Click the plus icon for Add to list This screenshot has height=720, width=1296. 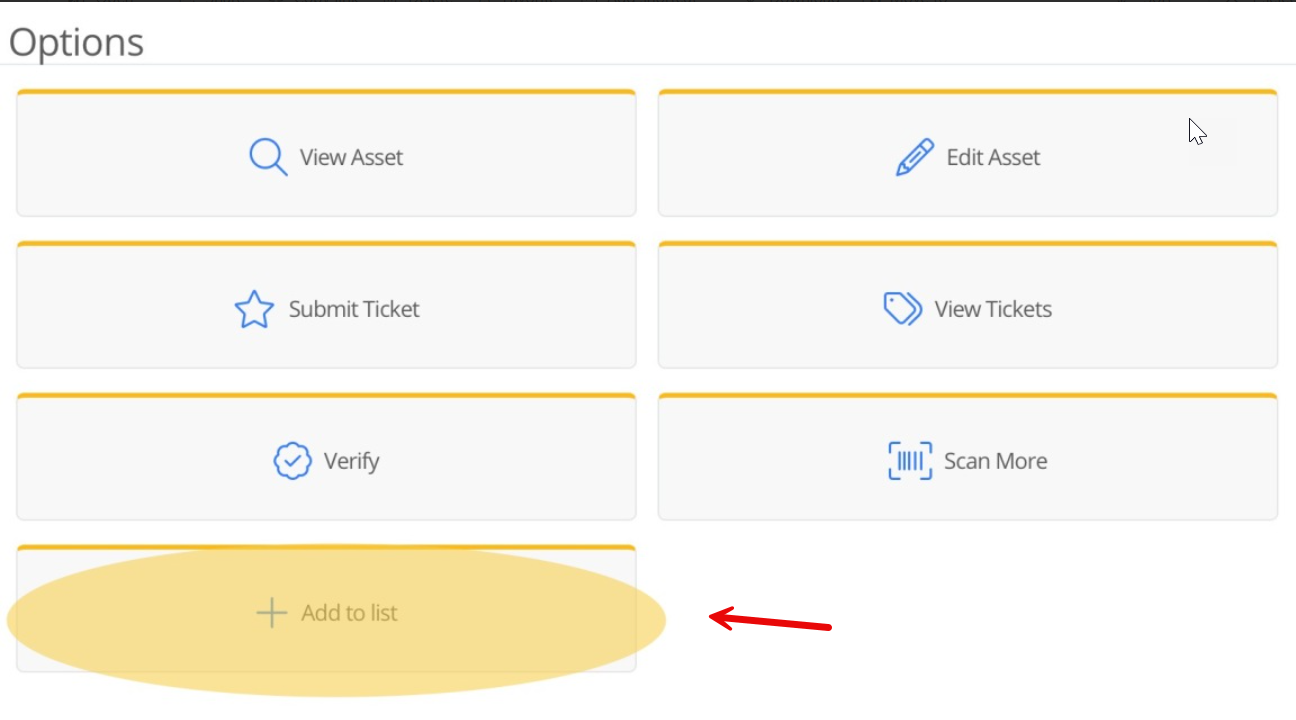(x=272, y=613)
